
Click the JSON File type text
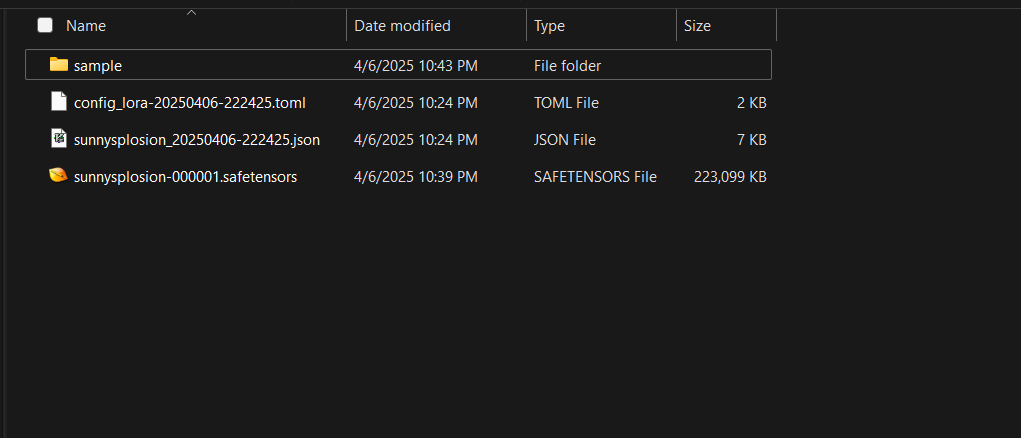564,140
